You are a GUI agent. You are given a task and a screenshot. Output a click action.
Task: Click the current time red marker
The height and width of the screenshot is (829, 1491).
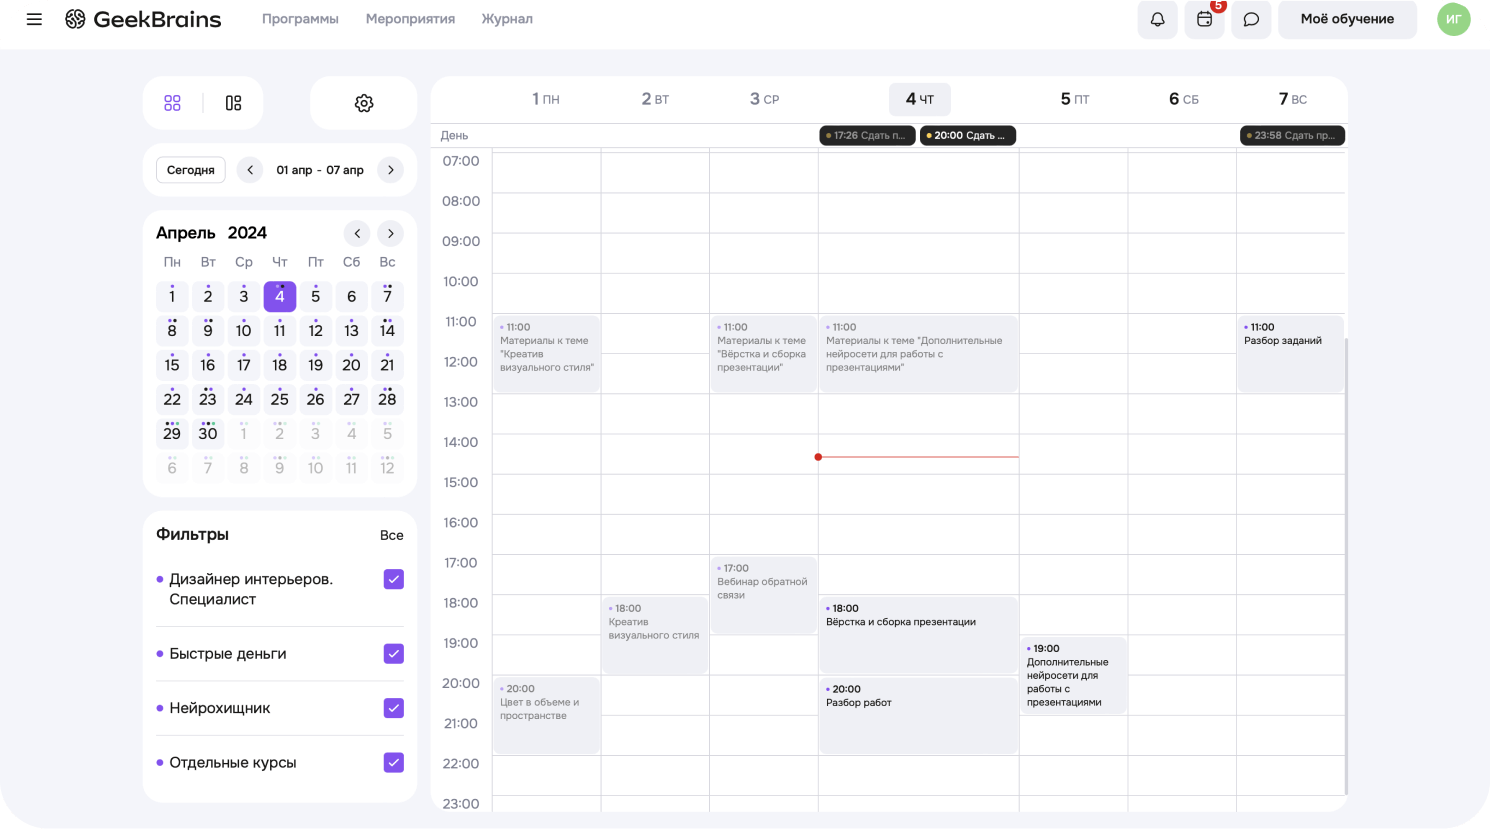818,457
